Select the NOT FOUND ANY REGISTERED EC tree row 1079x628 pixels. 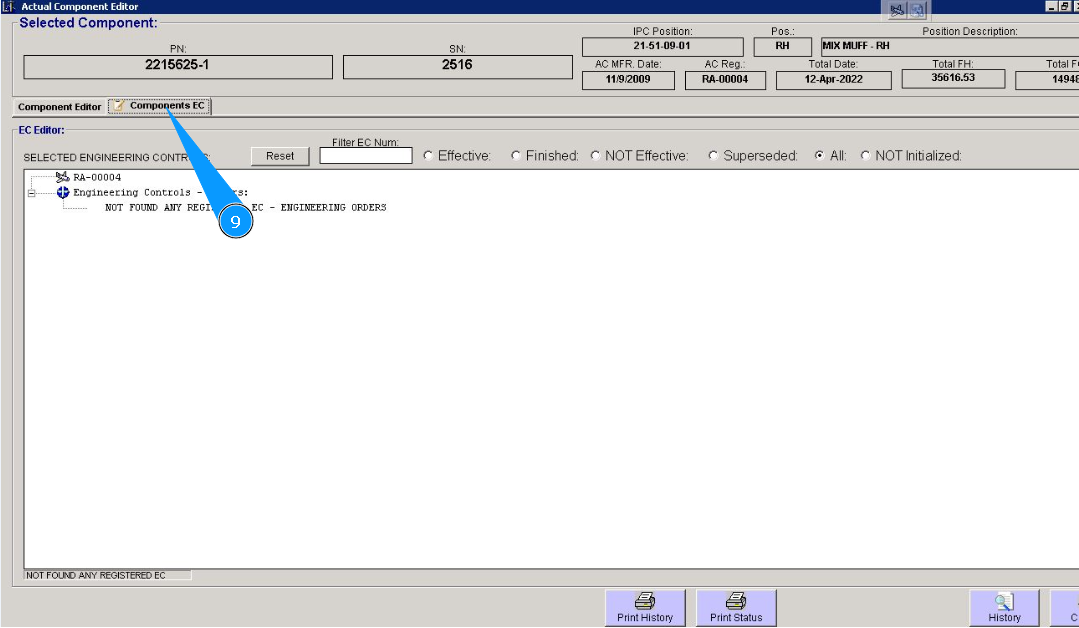click(x=246, y=208)
